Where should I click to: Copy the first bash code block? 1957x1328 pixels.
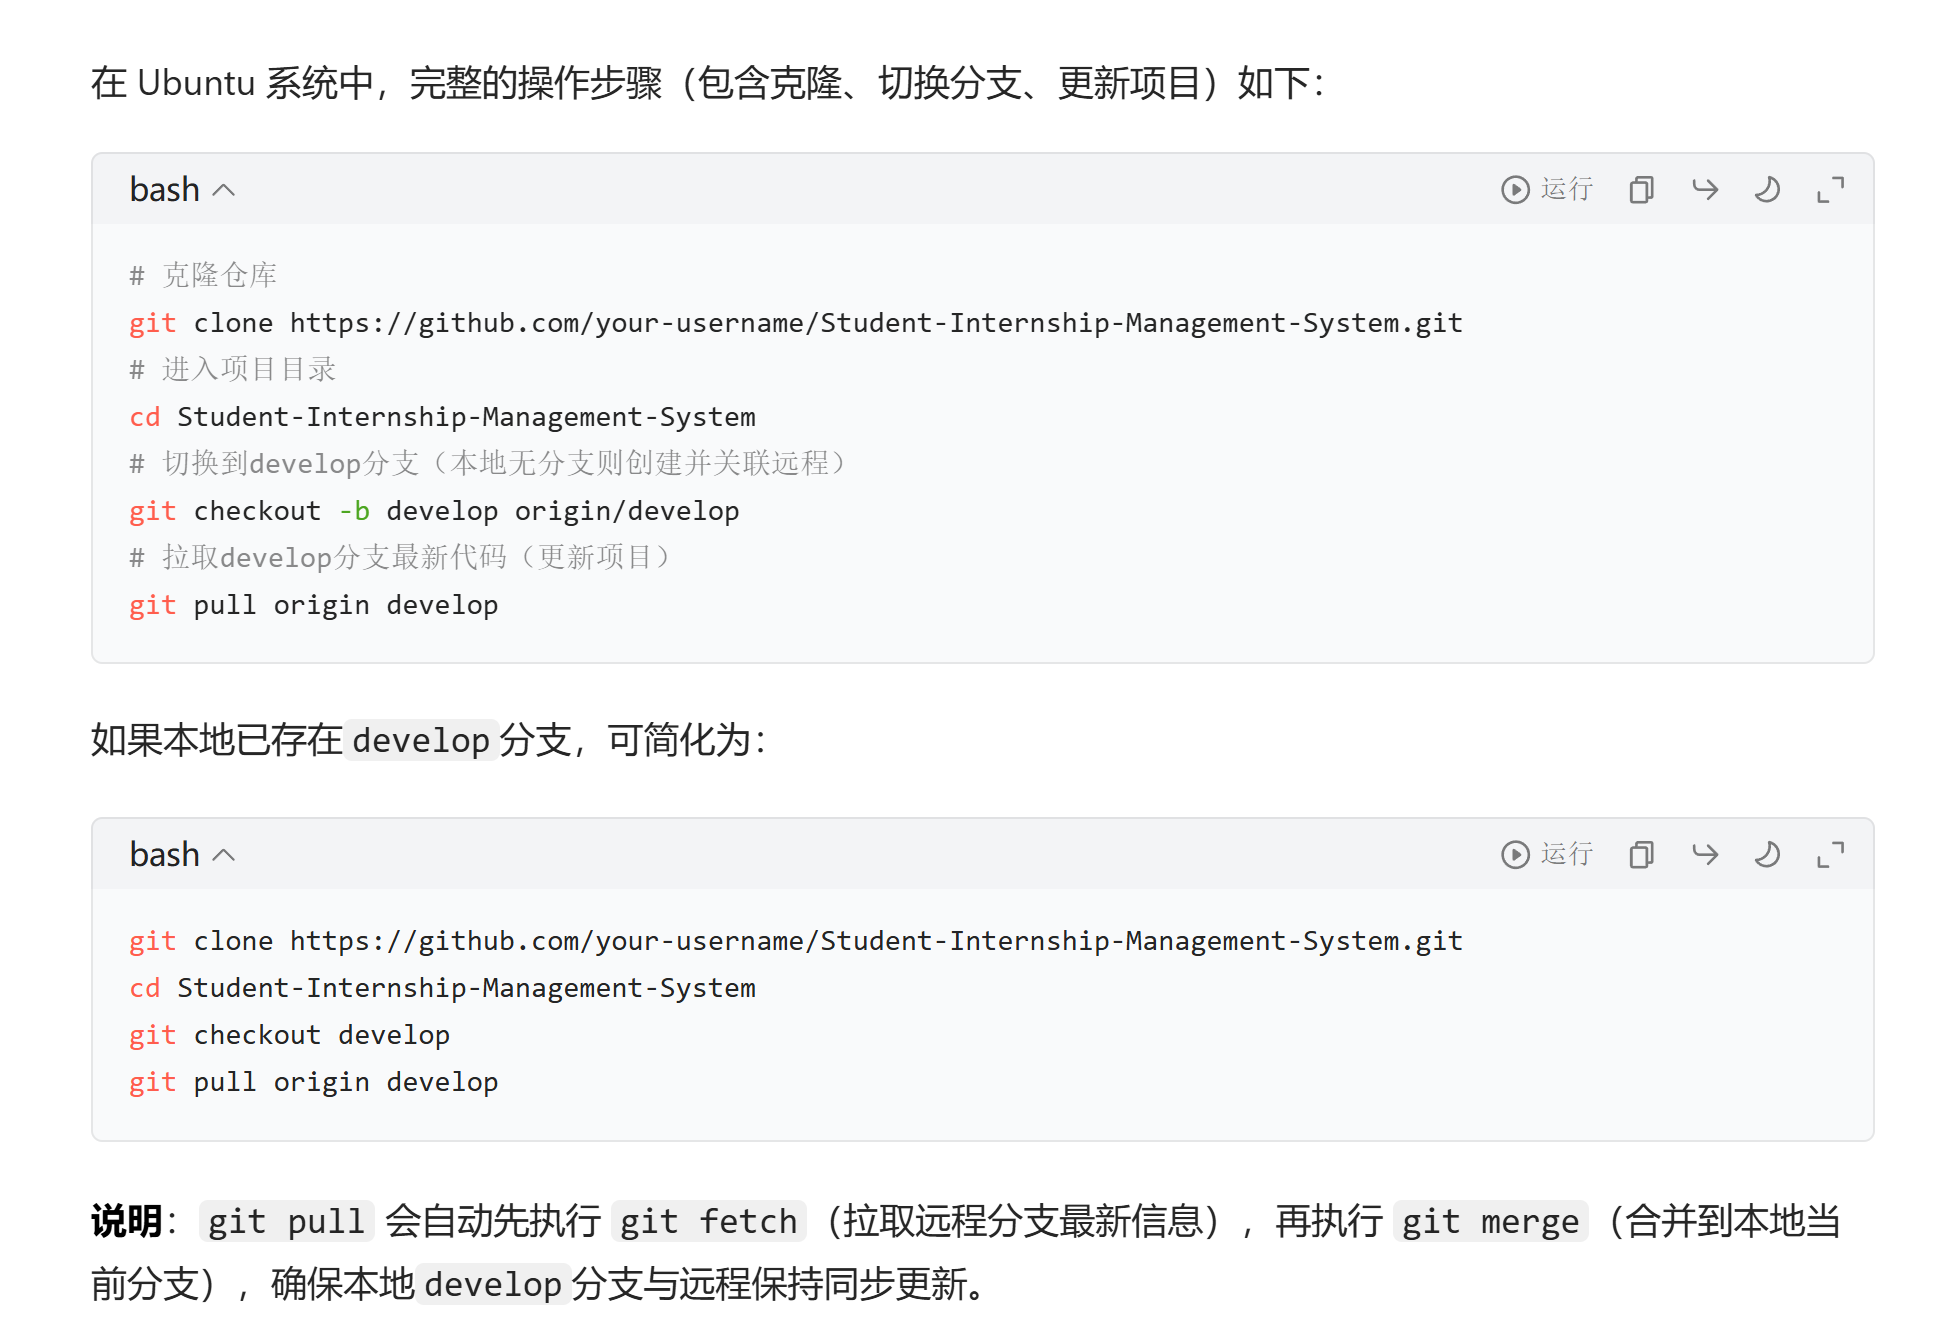[x=1641, y=190]
